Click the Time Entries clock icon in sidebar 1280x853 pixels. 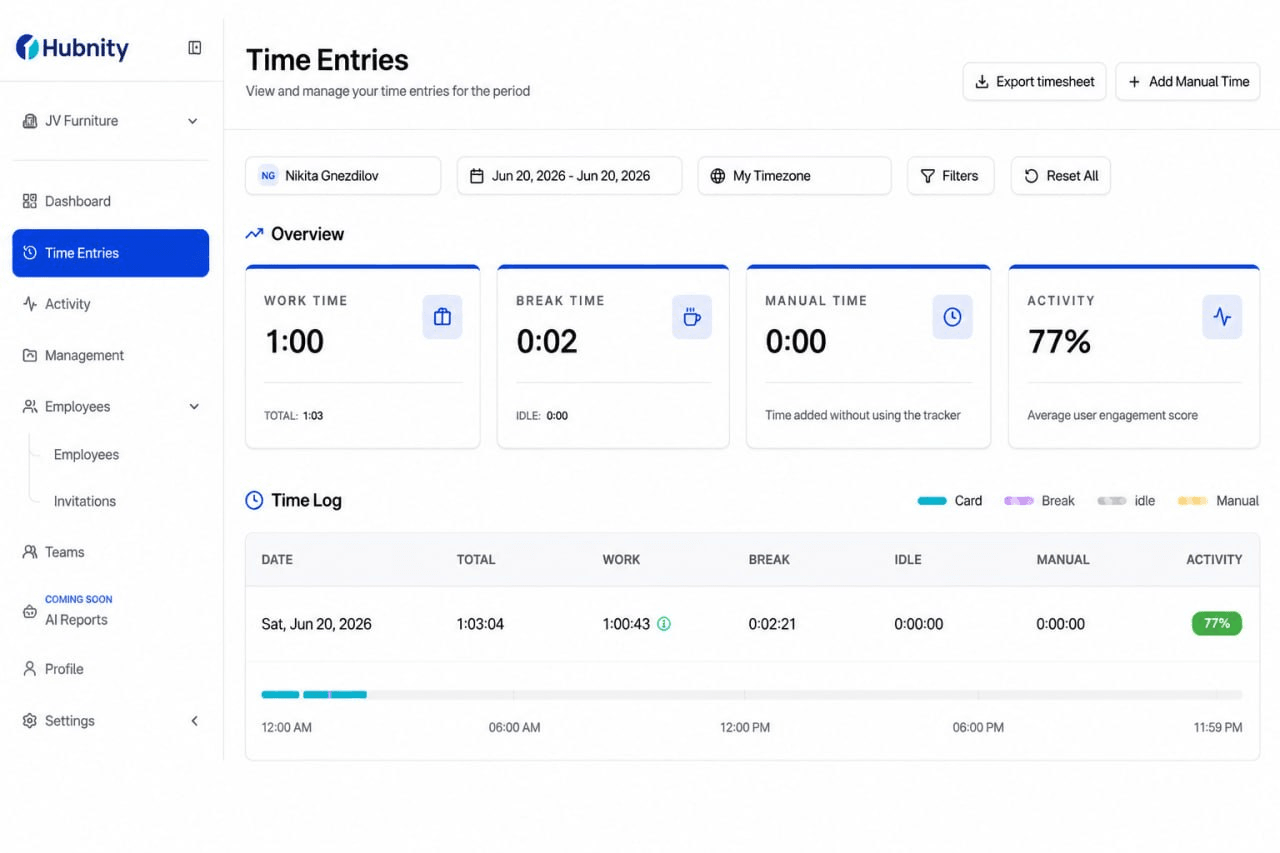click(30, 253)
